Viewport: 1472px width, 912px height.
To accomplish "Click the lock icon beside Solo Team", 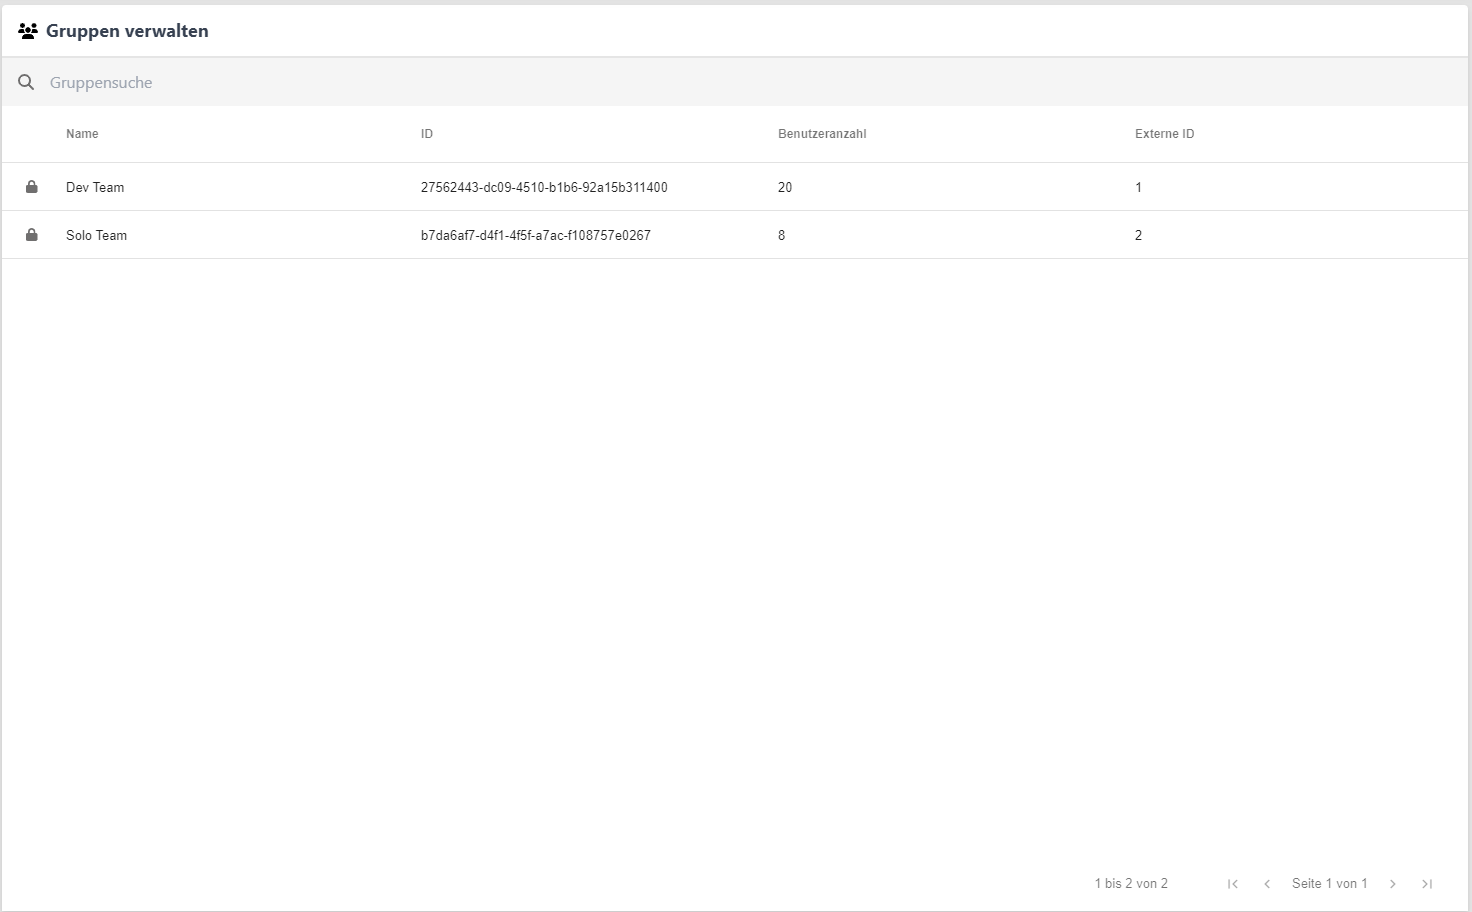I will (32, 235).
